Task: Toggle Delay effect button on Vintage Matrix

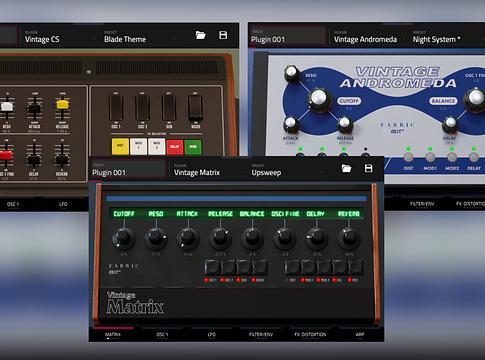Action: point(340,267)
